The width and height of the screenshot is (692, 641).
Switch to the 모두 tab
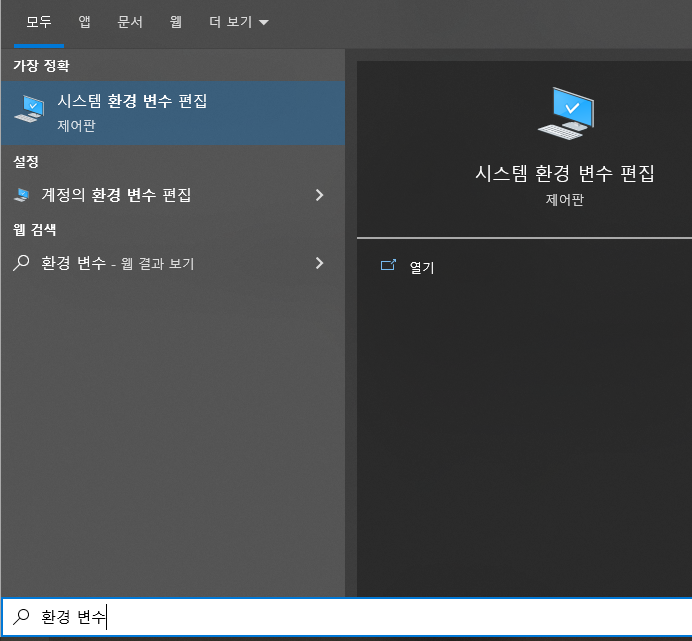coord(39,22)
